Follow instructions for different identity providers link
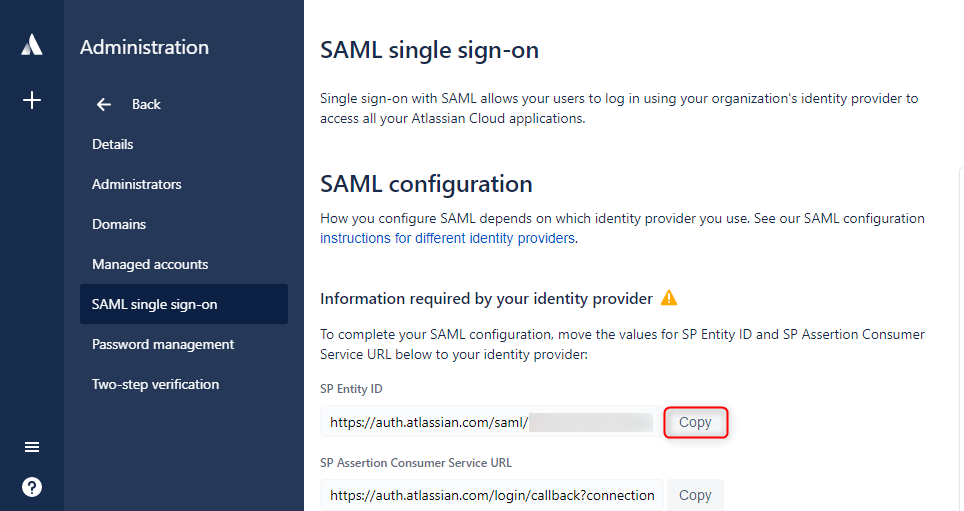 pos(448,238)
